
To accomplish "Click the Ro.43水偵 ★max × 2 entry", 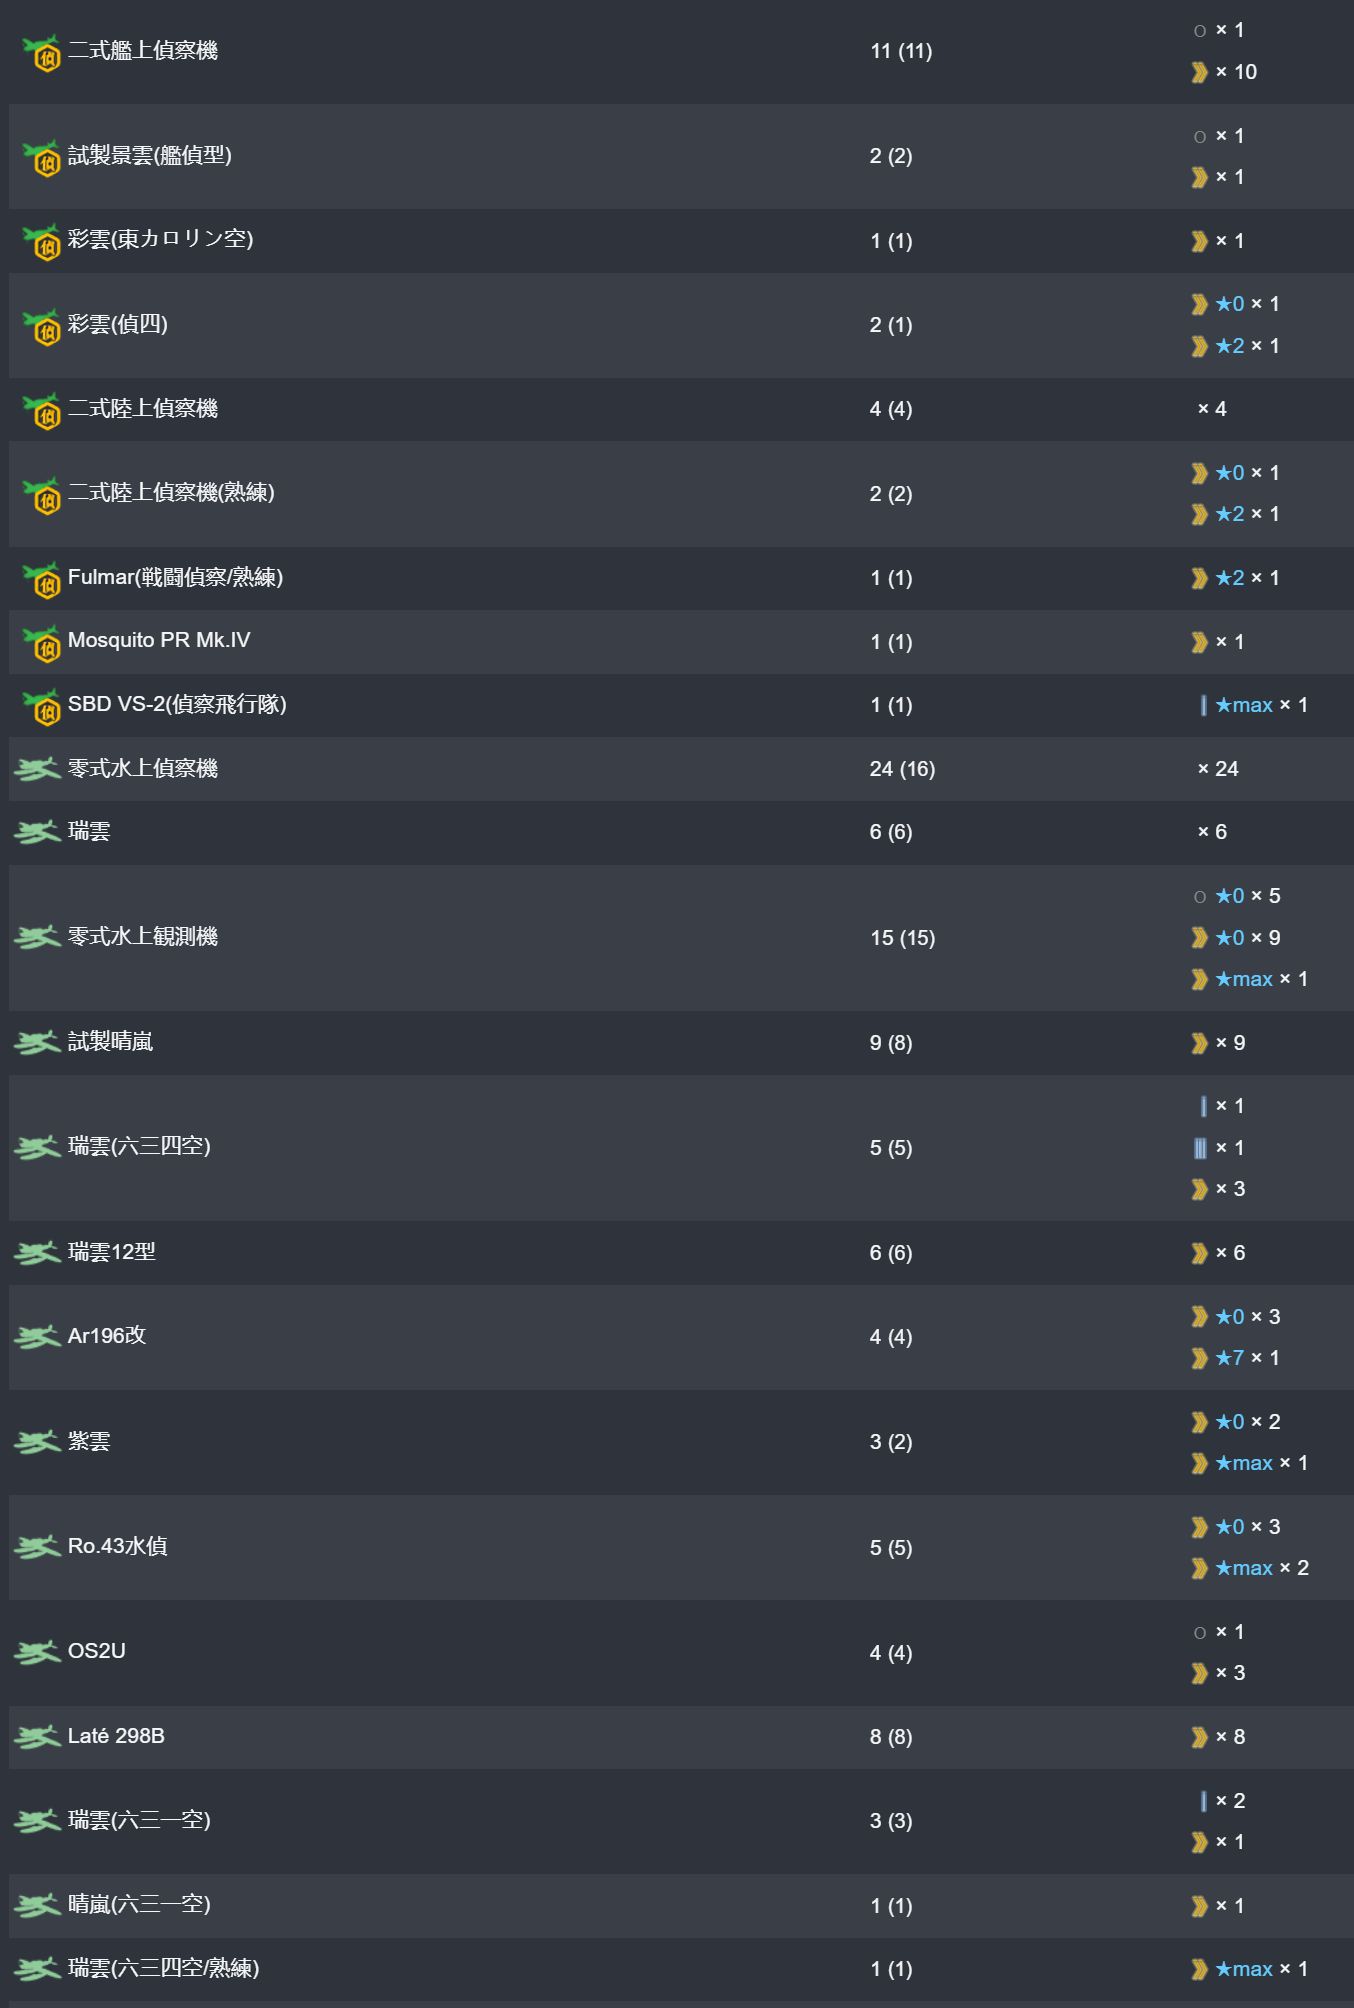I will (1250, 1568).
